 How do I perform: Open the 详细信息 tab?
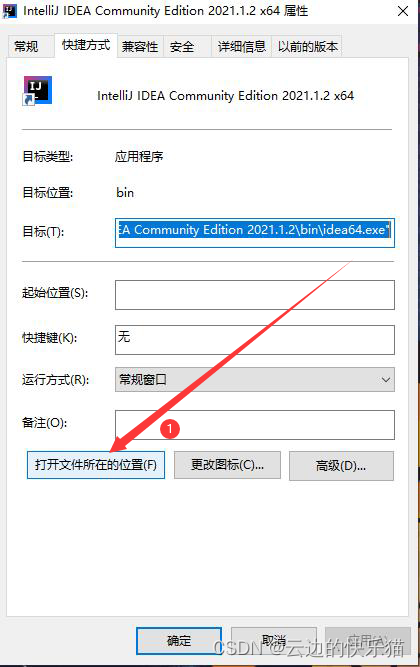242,46
